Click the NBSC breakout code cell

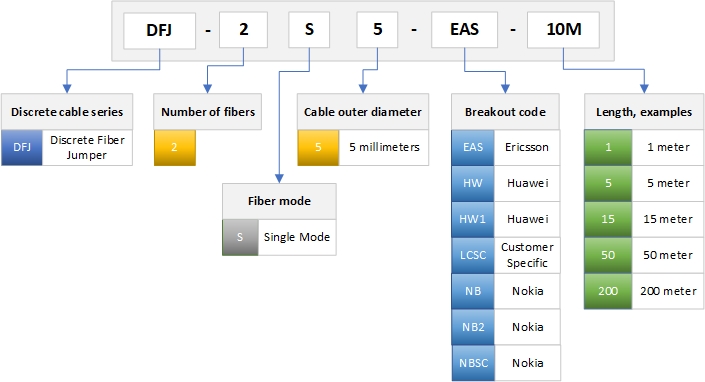(473, 363)
